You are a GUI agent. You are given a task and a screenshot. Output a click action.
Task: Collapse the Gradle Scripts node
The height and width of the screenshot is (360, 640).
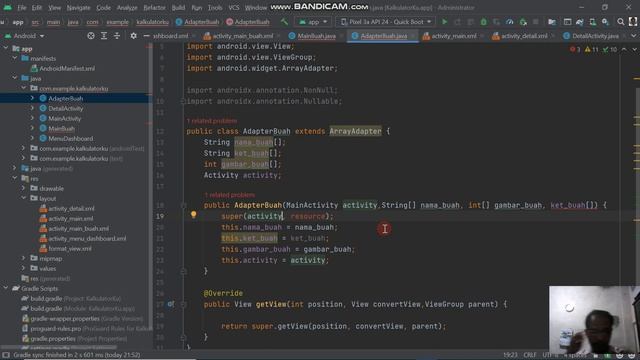pos(6,288)
